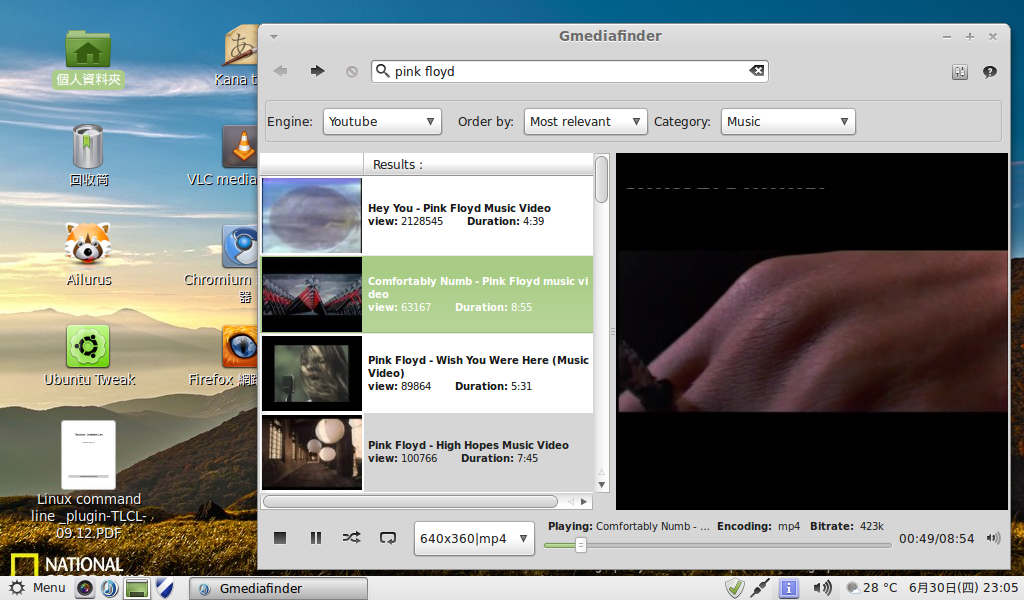Click the scroll-right arrow under results list
This screenshot has height=600, width=1024.
click(584, 501)
